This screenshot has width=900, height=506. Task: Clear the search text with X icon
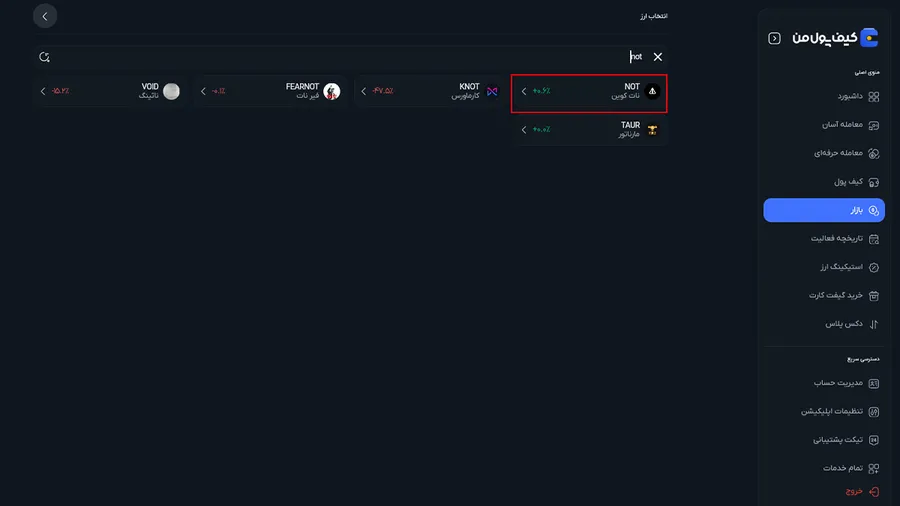tap(658, 57)
